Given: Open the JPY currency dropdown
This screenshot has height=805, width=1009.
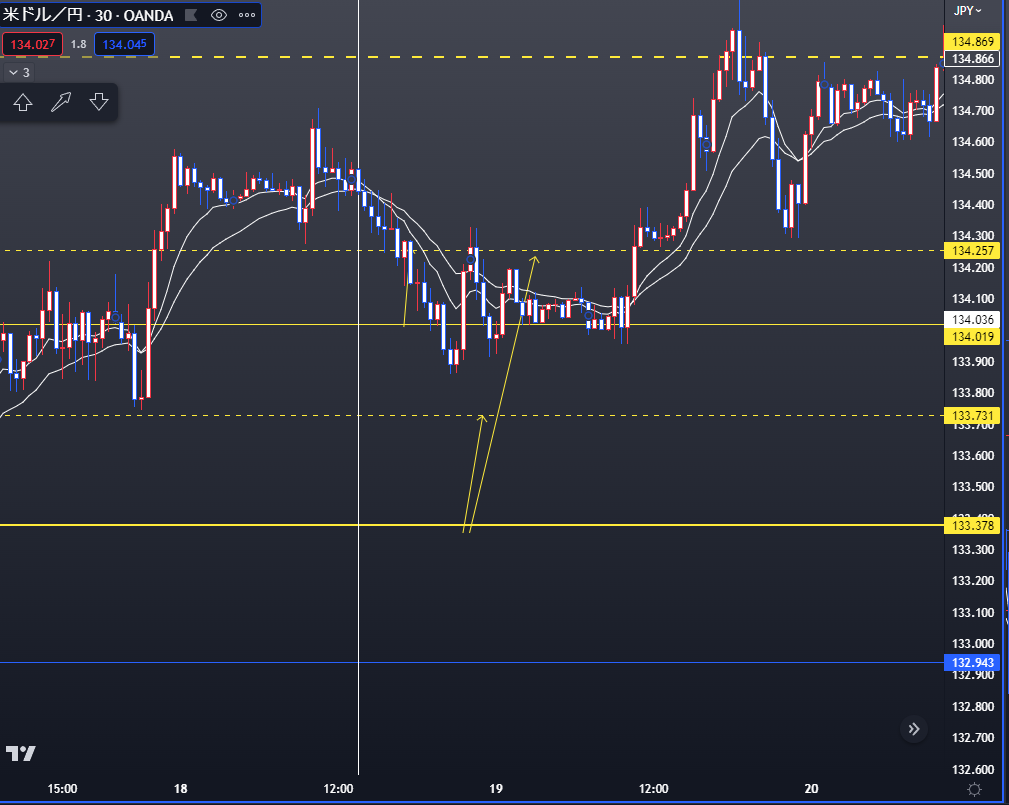Looking at the screenshot, I should click(x=967, y=11).
